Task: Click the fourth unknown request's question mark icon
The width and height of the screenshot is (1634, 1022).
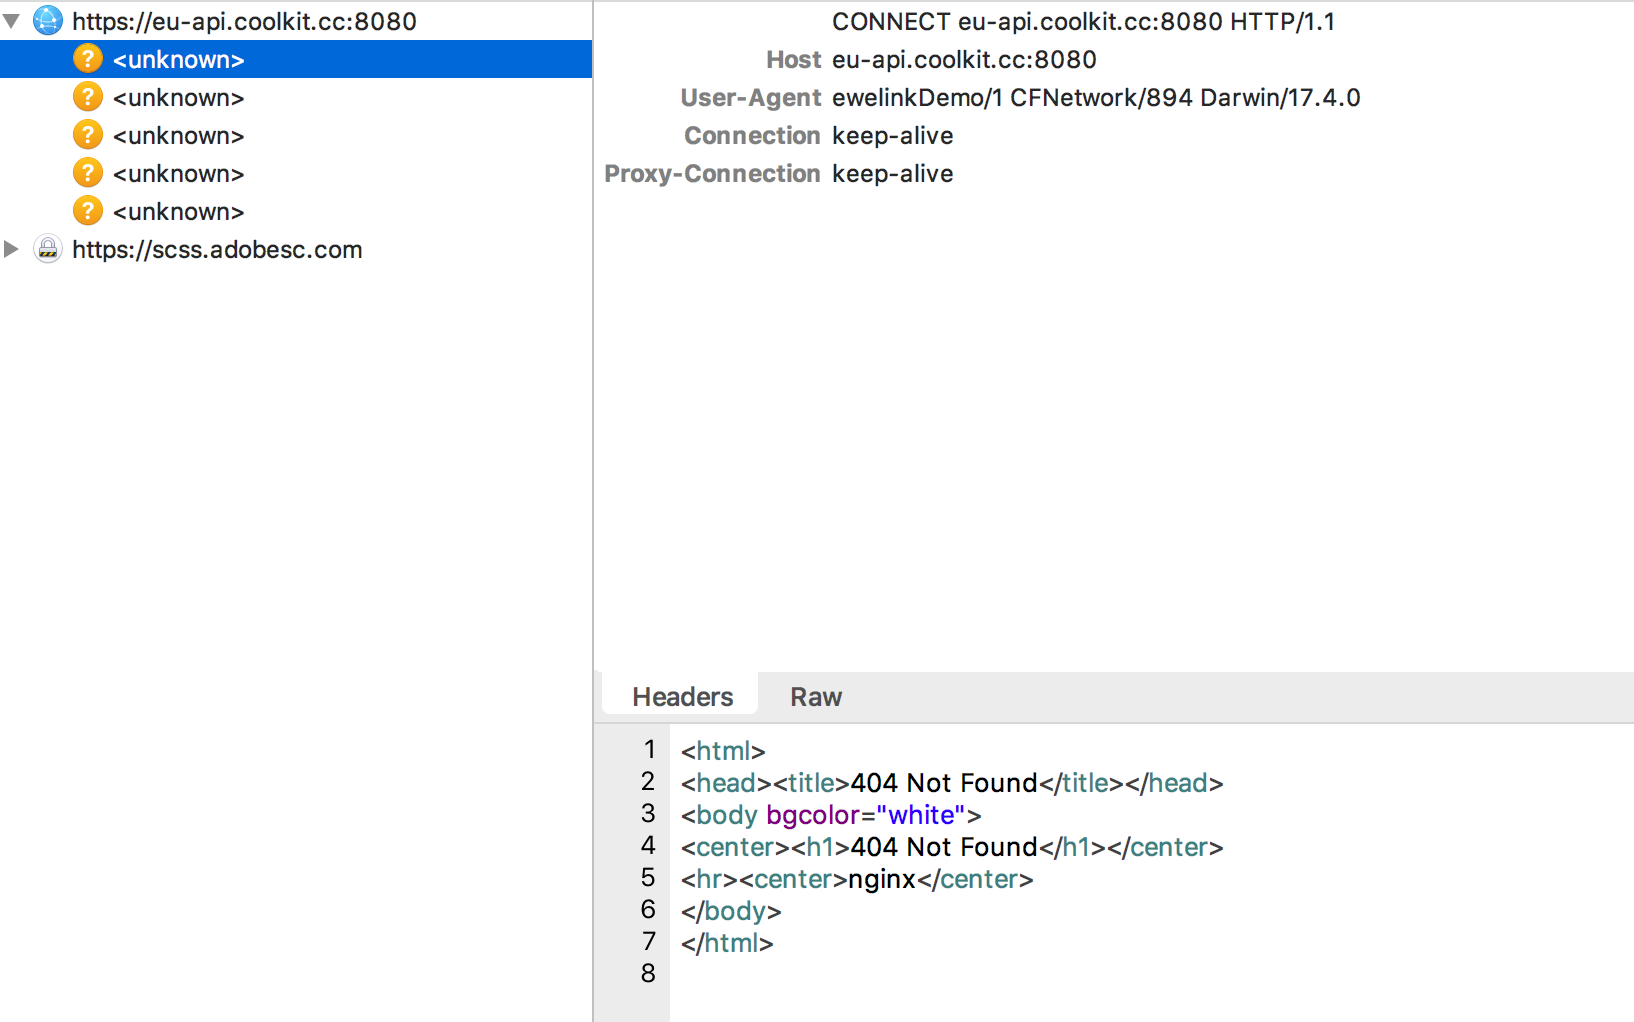Action: (88, 173)
